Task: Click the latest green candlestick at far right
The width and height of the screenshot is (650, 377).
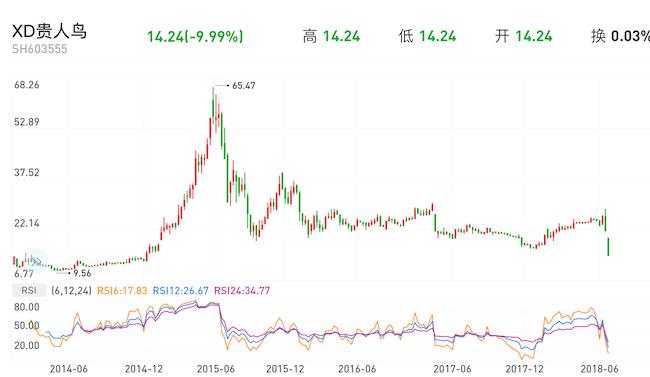Action: 609,247
